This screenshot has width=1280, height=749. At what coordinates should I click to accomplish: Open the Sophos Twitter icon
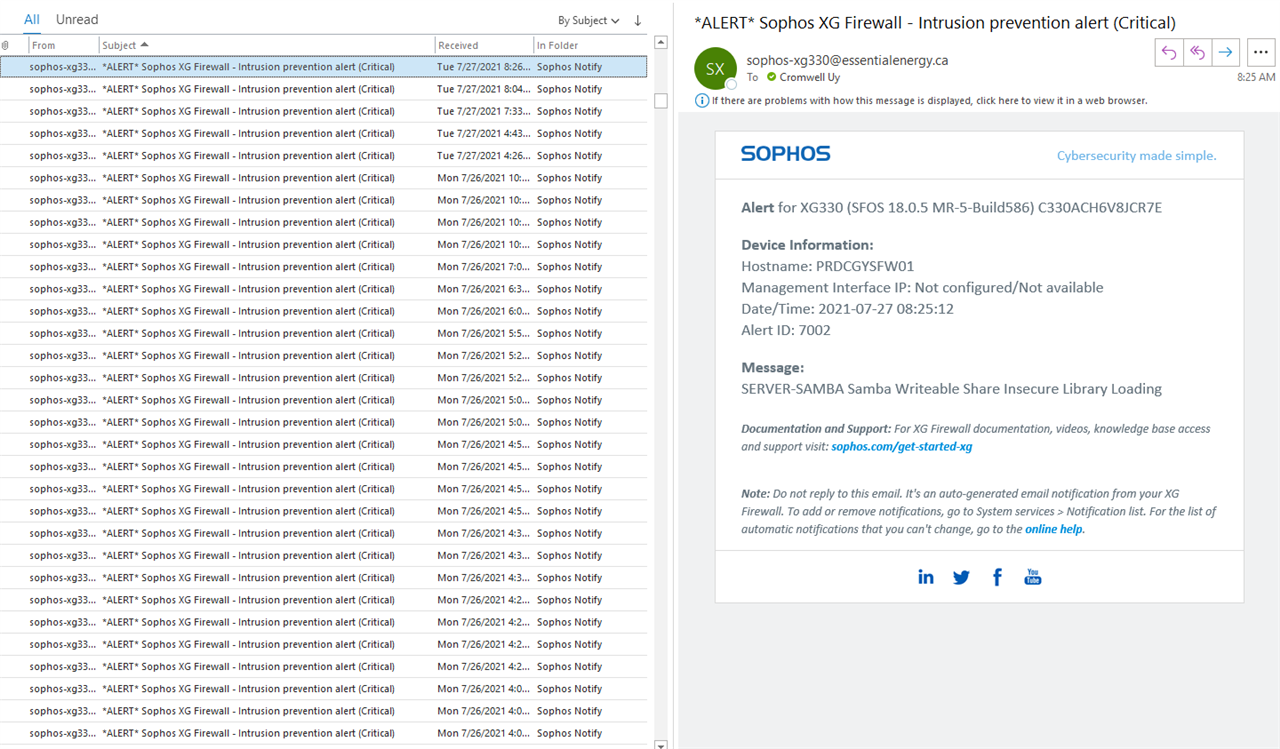point(961,577)
